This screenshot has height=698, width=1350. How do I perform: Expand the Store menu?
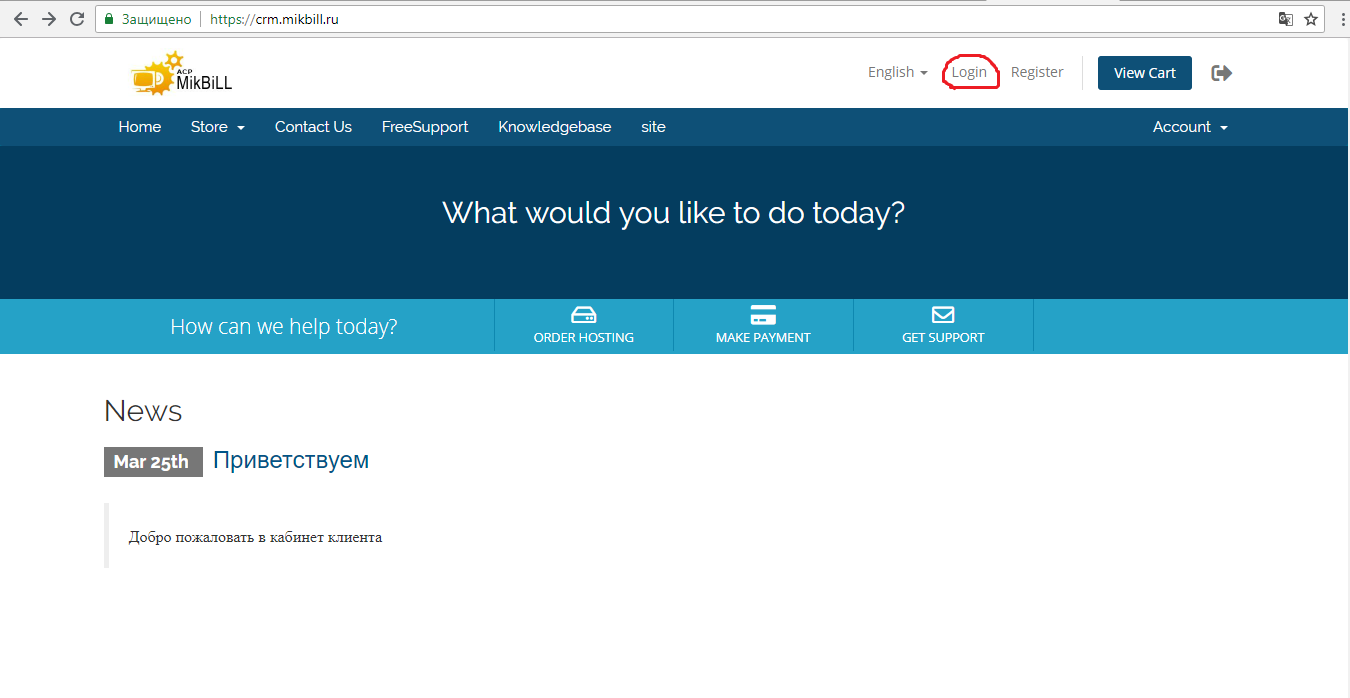[217, 127]
